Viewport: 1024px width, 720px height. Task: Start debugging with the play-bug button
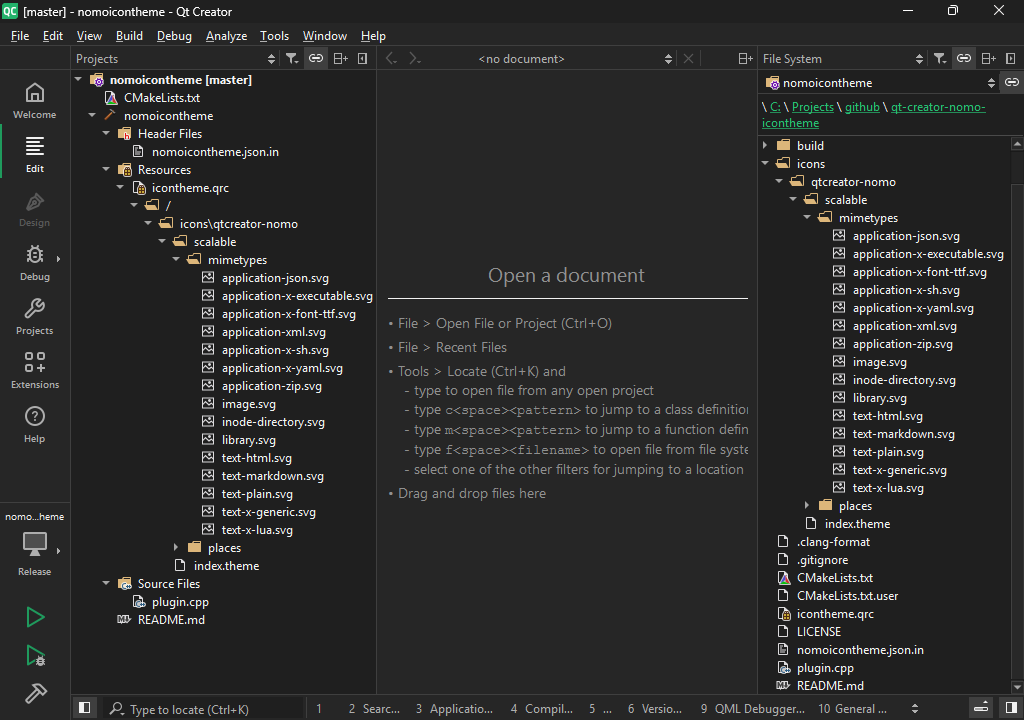pyautogui.click(x=35, y=655)
